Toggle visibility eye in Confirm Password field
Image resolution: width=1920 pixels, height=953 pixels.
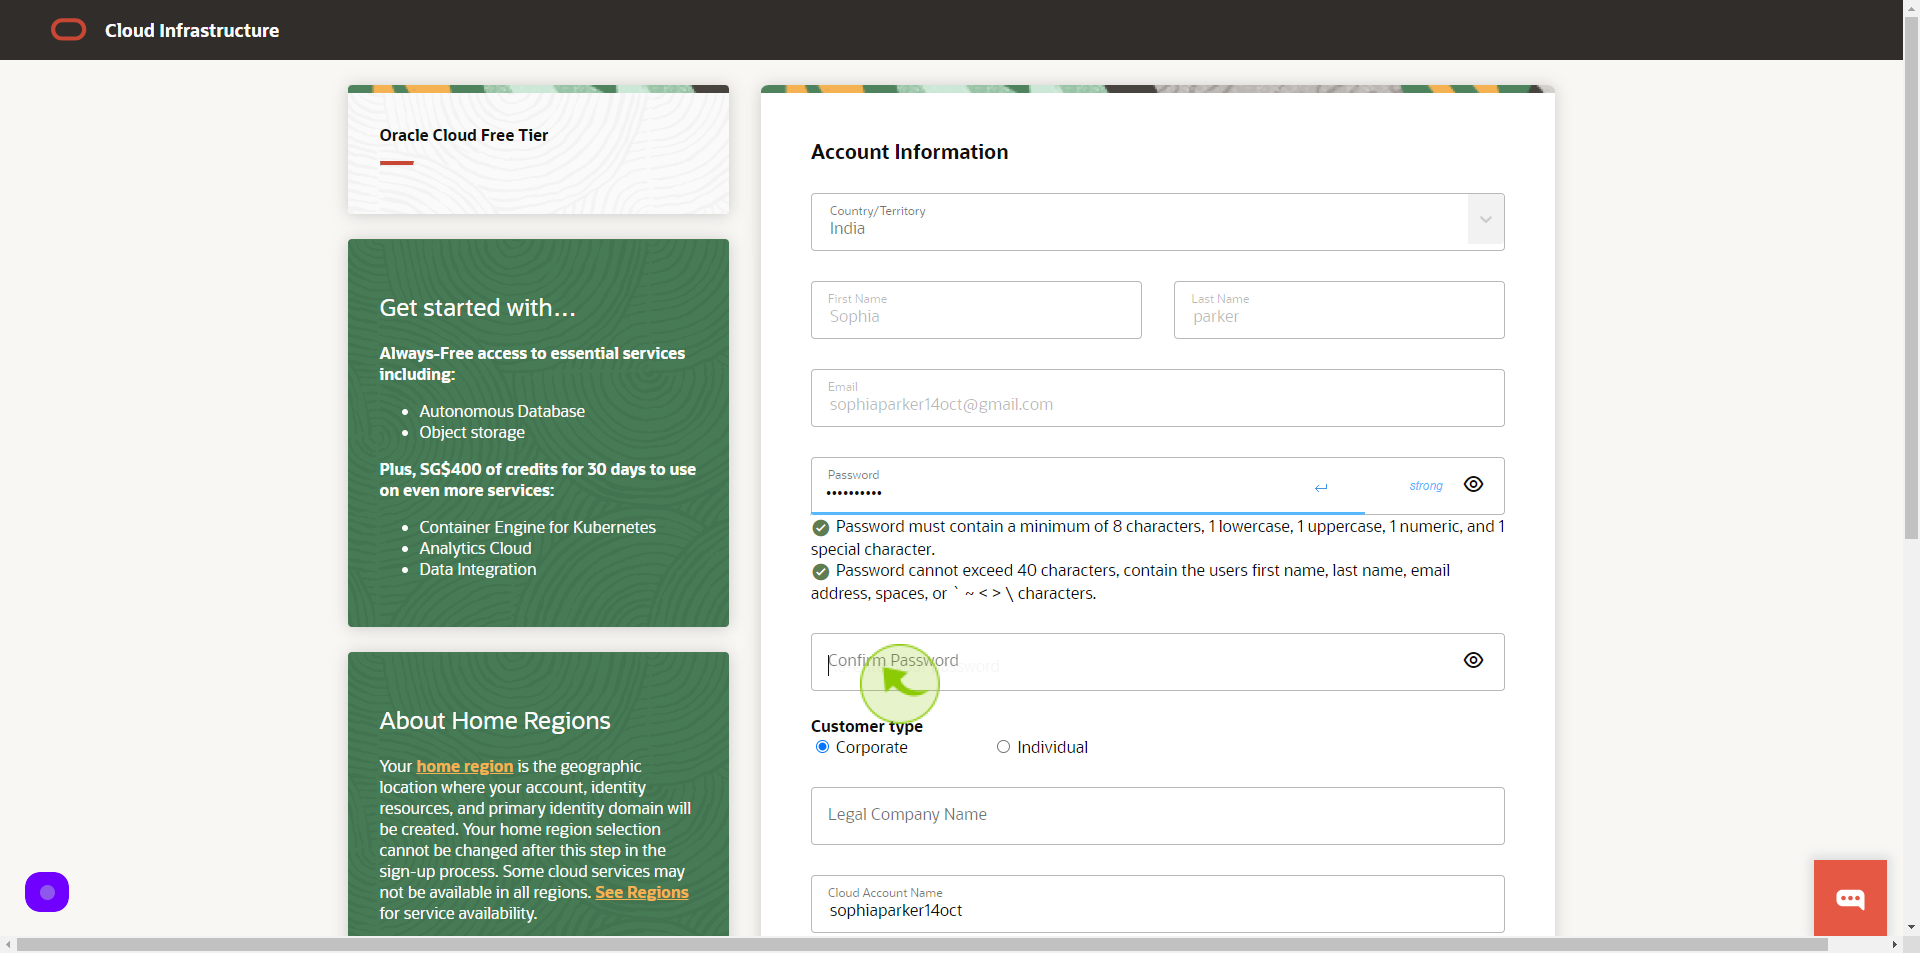(1473, 660)
